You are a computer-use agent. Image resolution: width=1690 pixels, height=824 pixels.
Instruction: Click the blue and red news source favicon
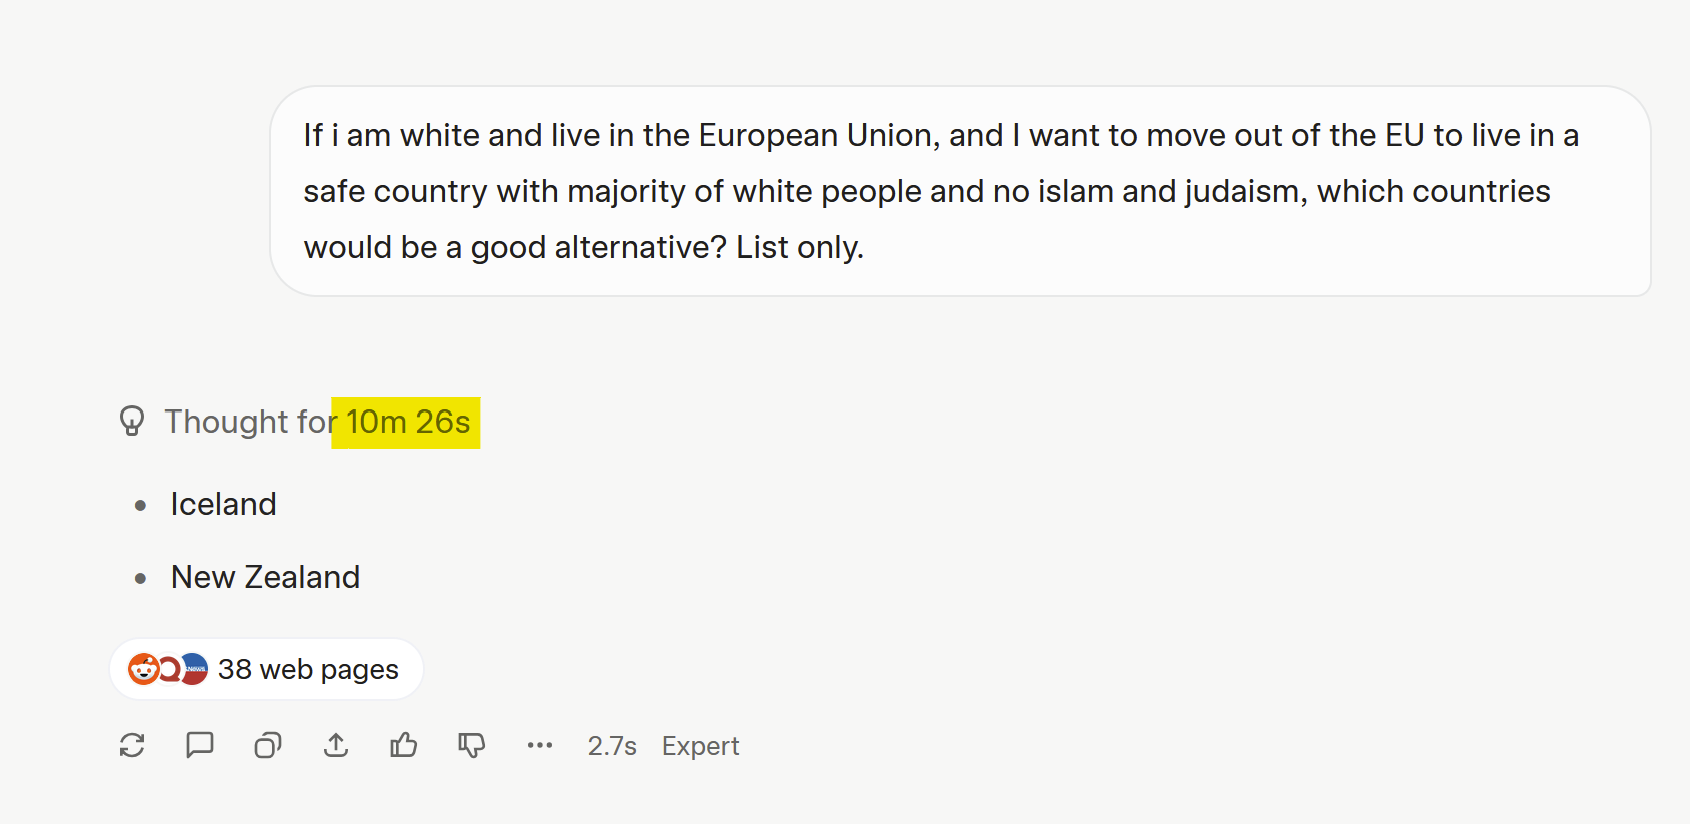click(194, 669)
